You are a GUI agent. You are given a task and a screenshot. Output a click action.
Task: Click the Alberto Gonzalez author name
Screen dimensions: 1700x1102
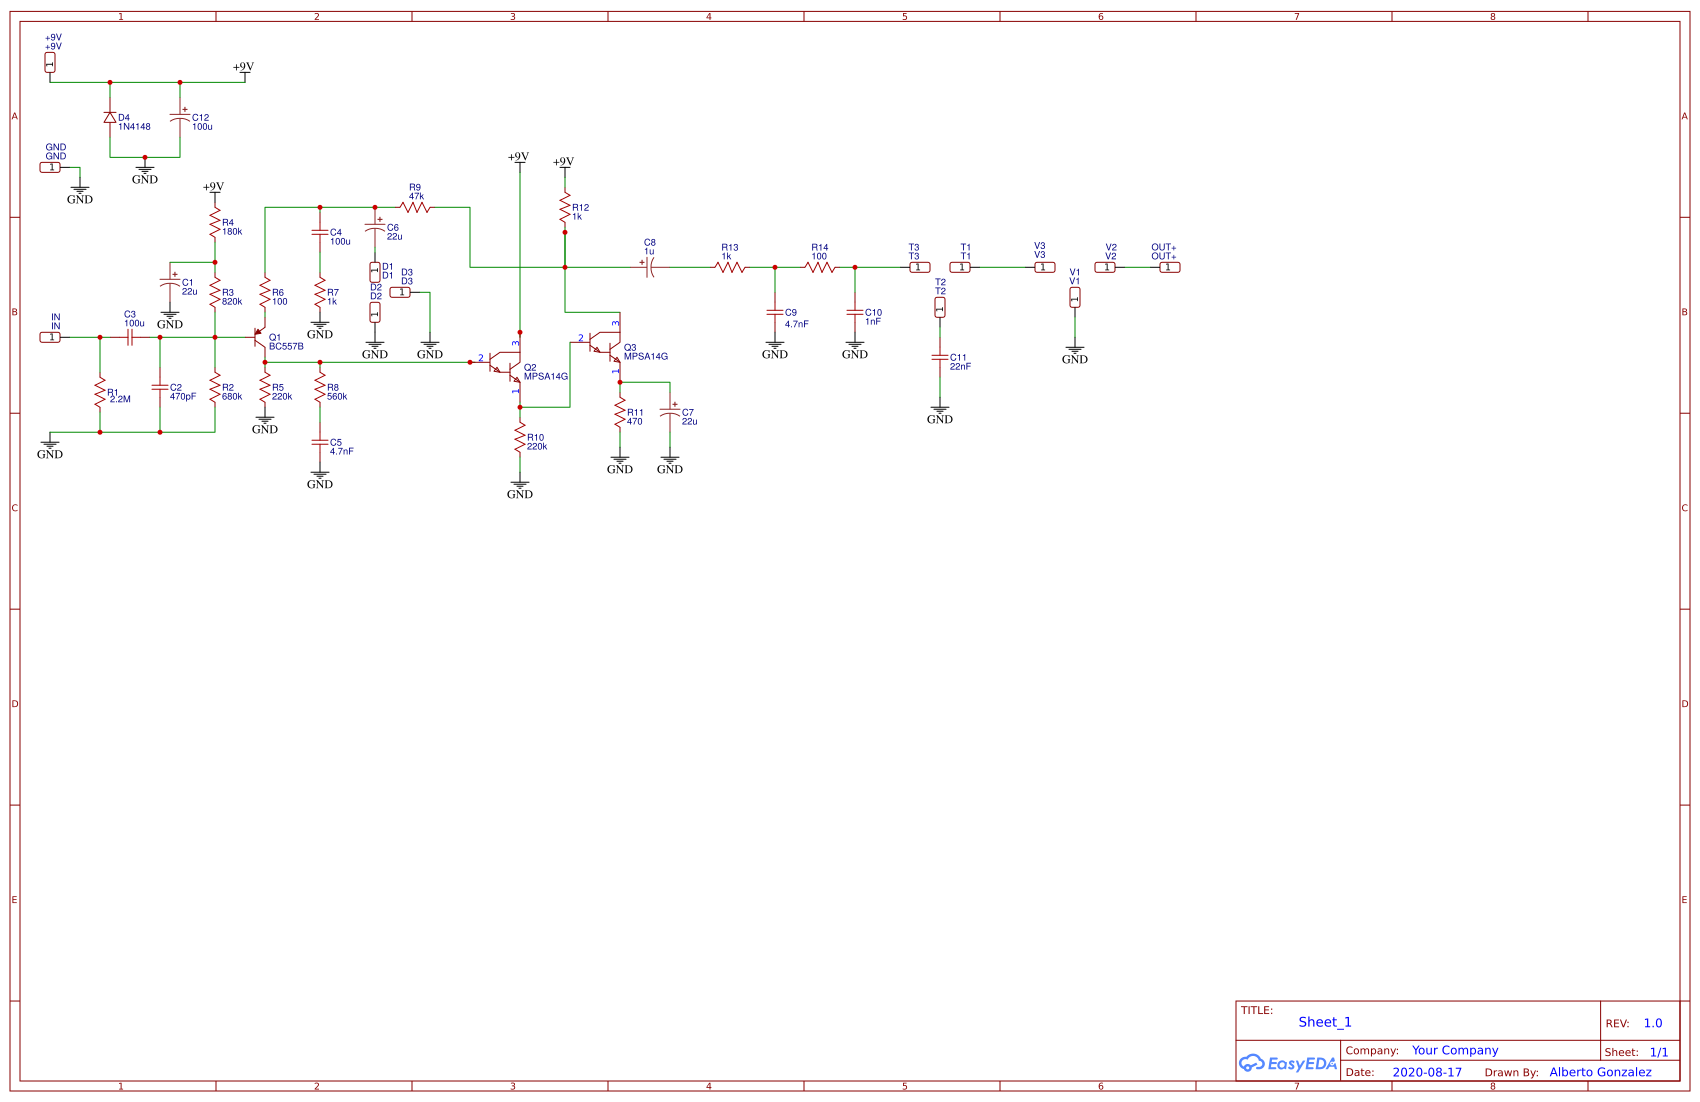[1600, 1072]
